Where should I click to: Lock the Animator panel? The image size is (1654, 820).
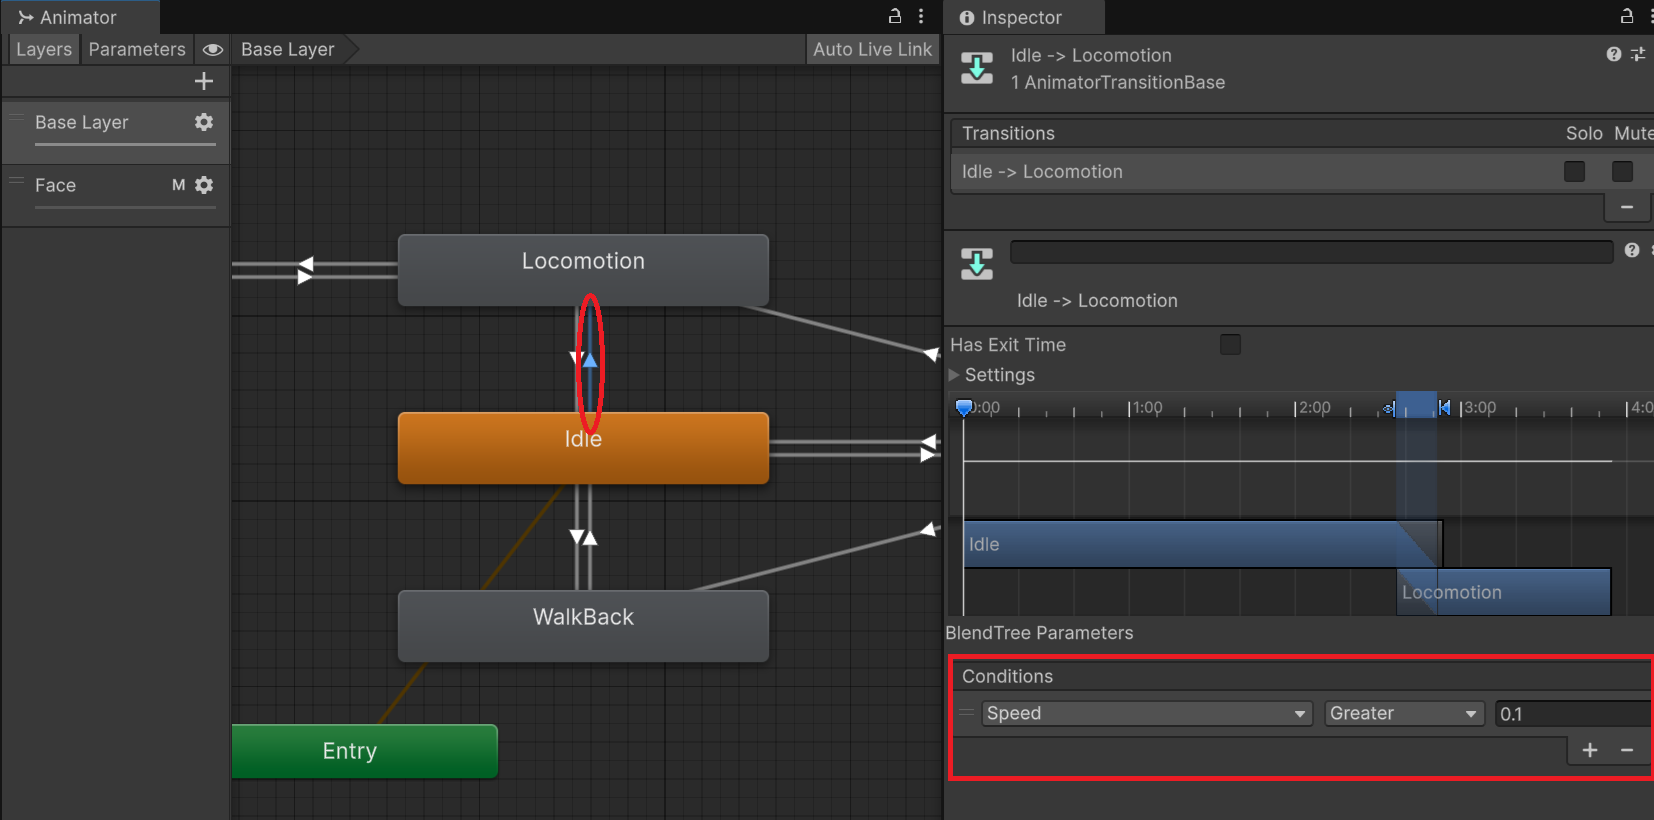click(x=895, y=16)
